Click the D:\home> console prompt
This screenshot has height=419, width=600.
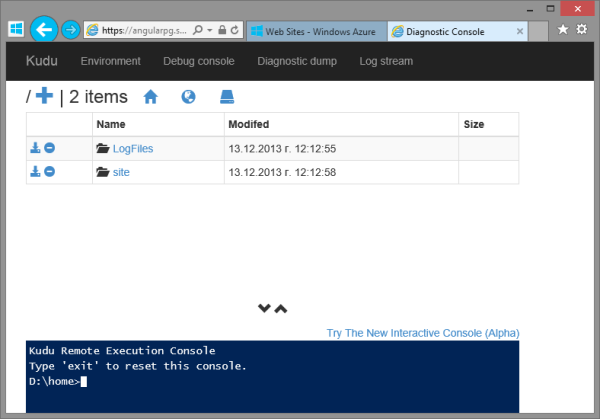tap(54, 382)
